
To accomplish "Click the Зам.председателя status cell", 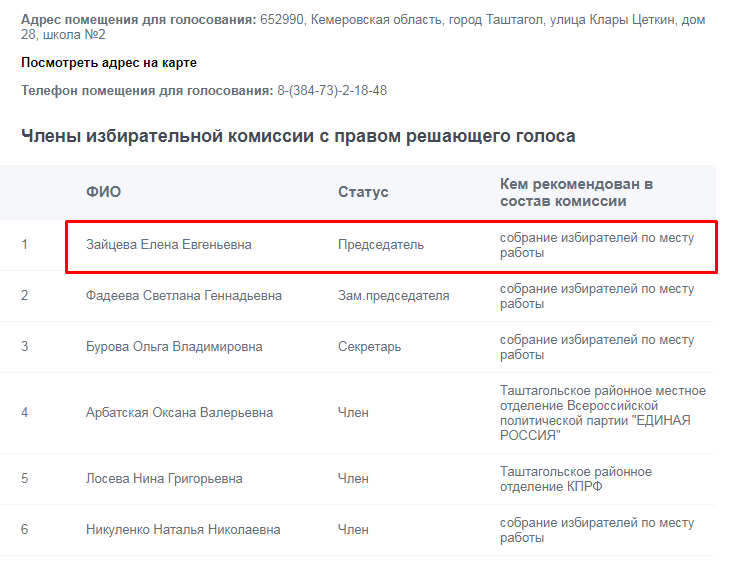I will [x=393, y=296].
